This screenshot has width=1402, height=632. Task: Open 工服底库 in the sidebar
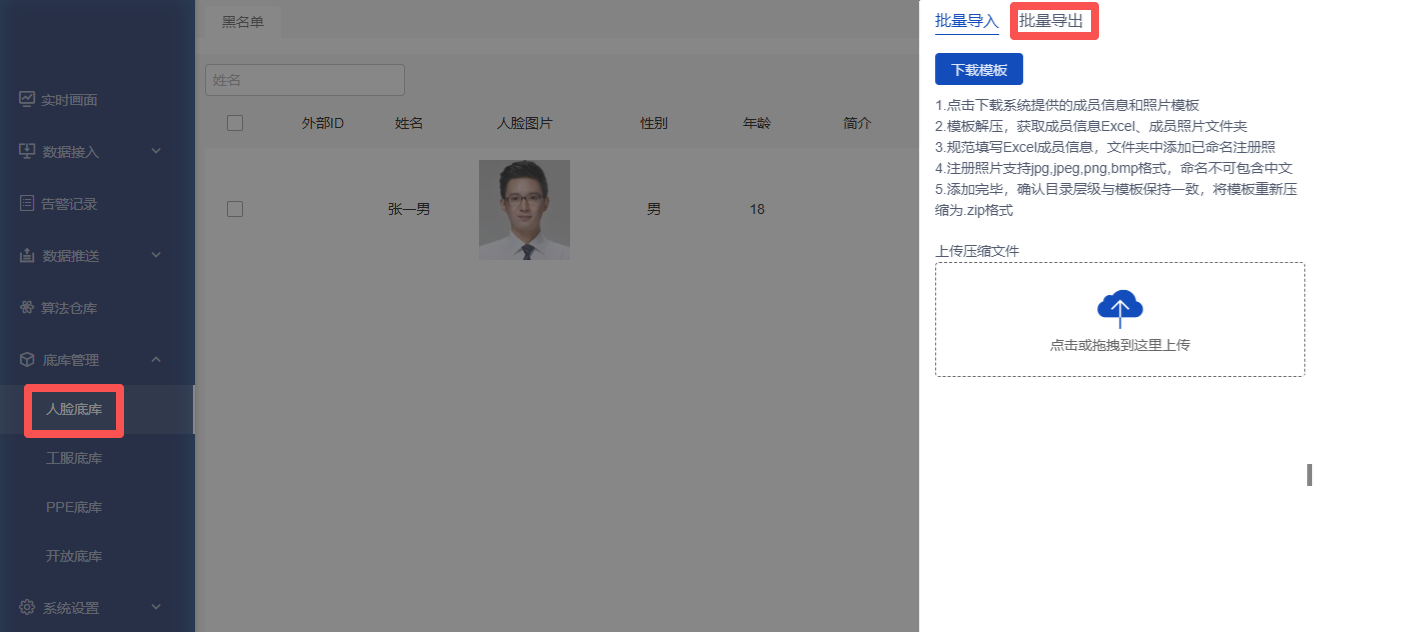coord(74,458)
